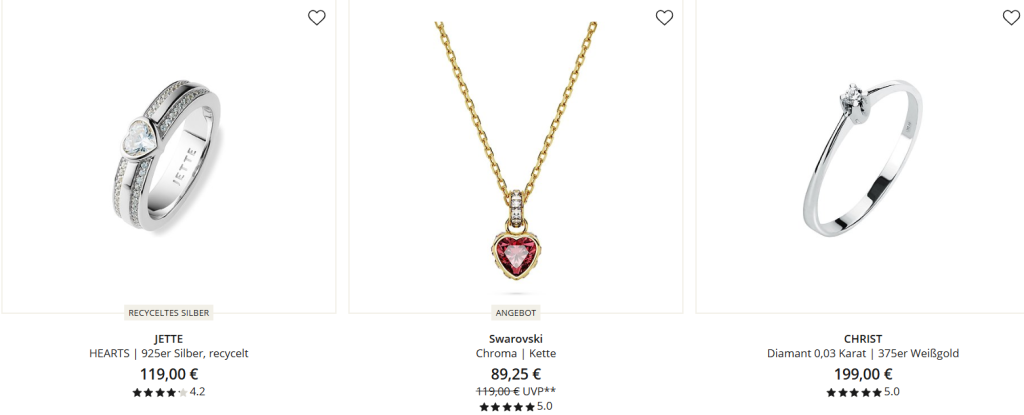
Task: Open the CHRIST brand name link
Action: pos(863,339)
